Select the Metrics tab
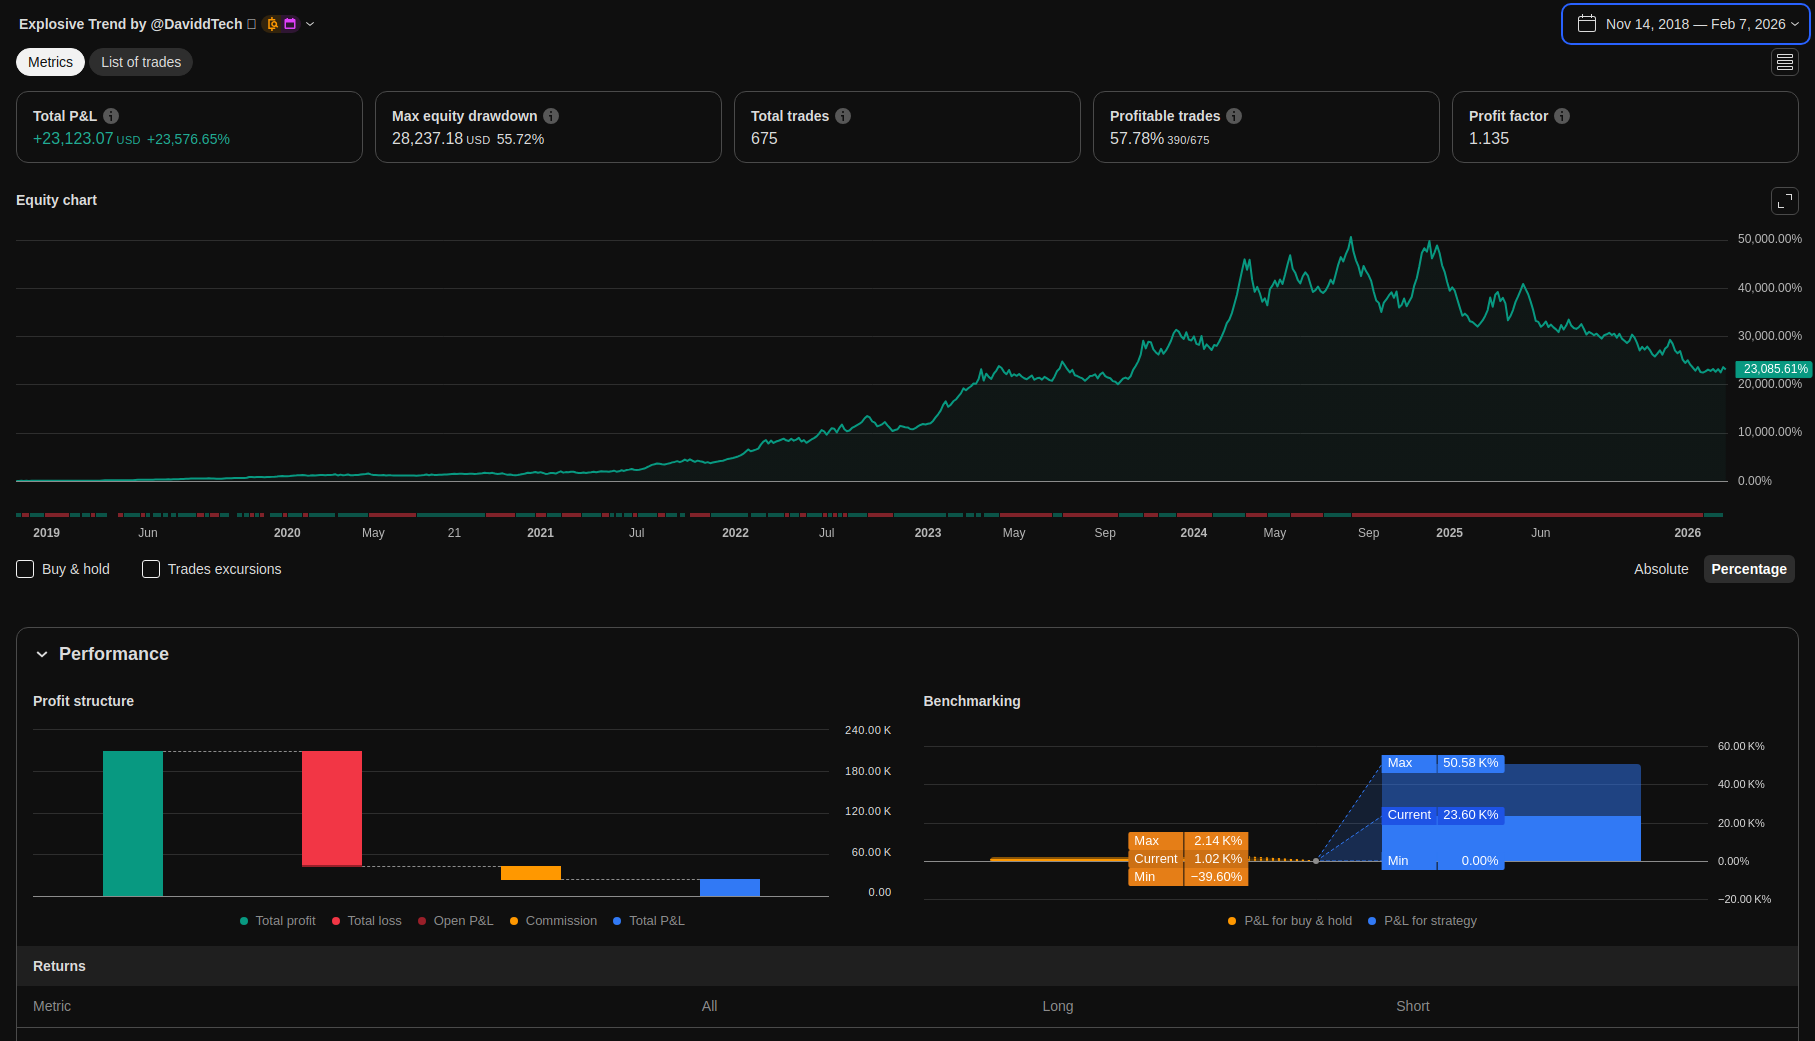This screenshot has height=1041, width=1815. click(50, 62)
